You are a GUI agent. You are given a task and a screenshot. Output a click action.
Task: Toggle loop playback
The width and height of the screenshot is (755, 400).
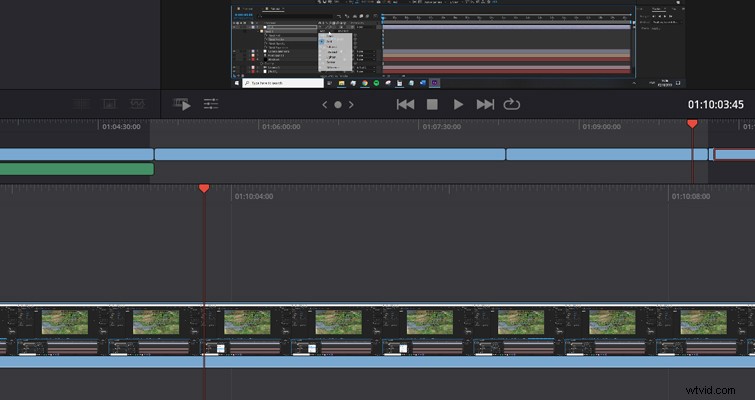point(511,104)
